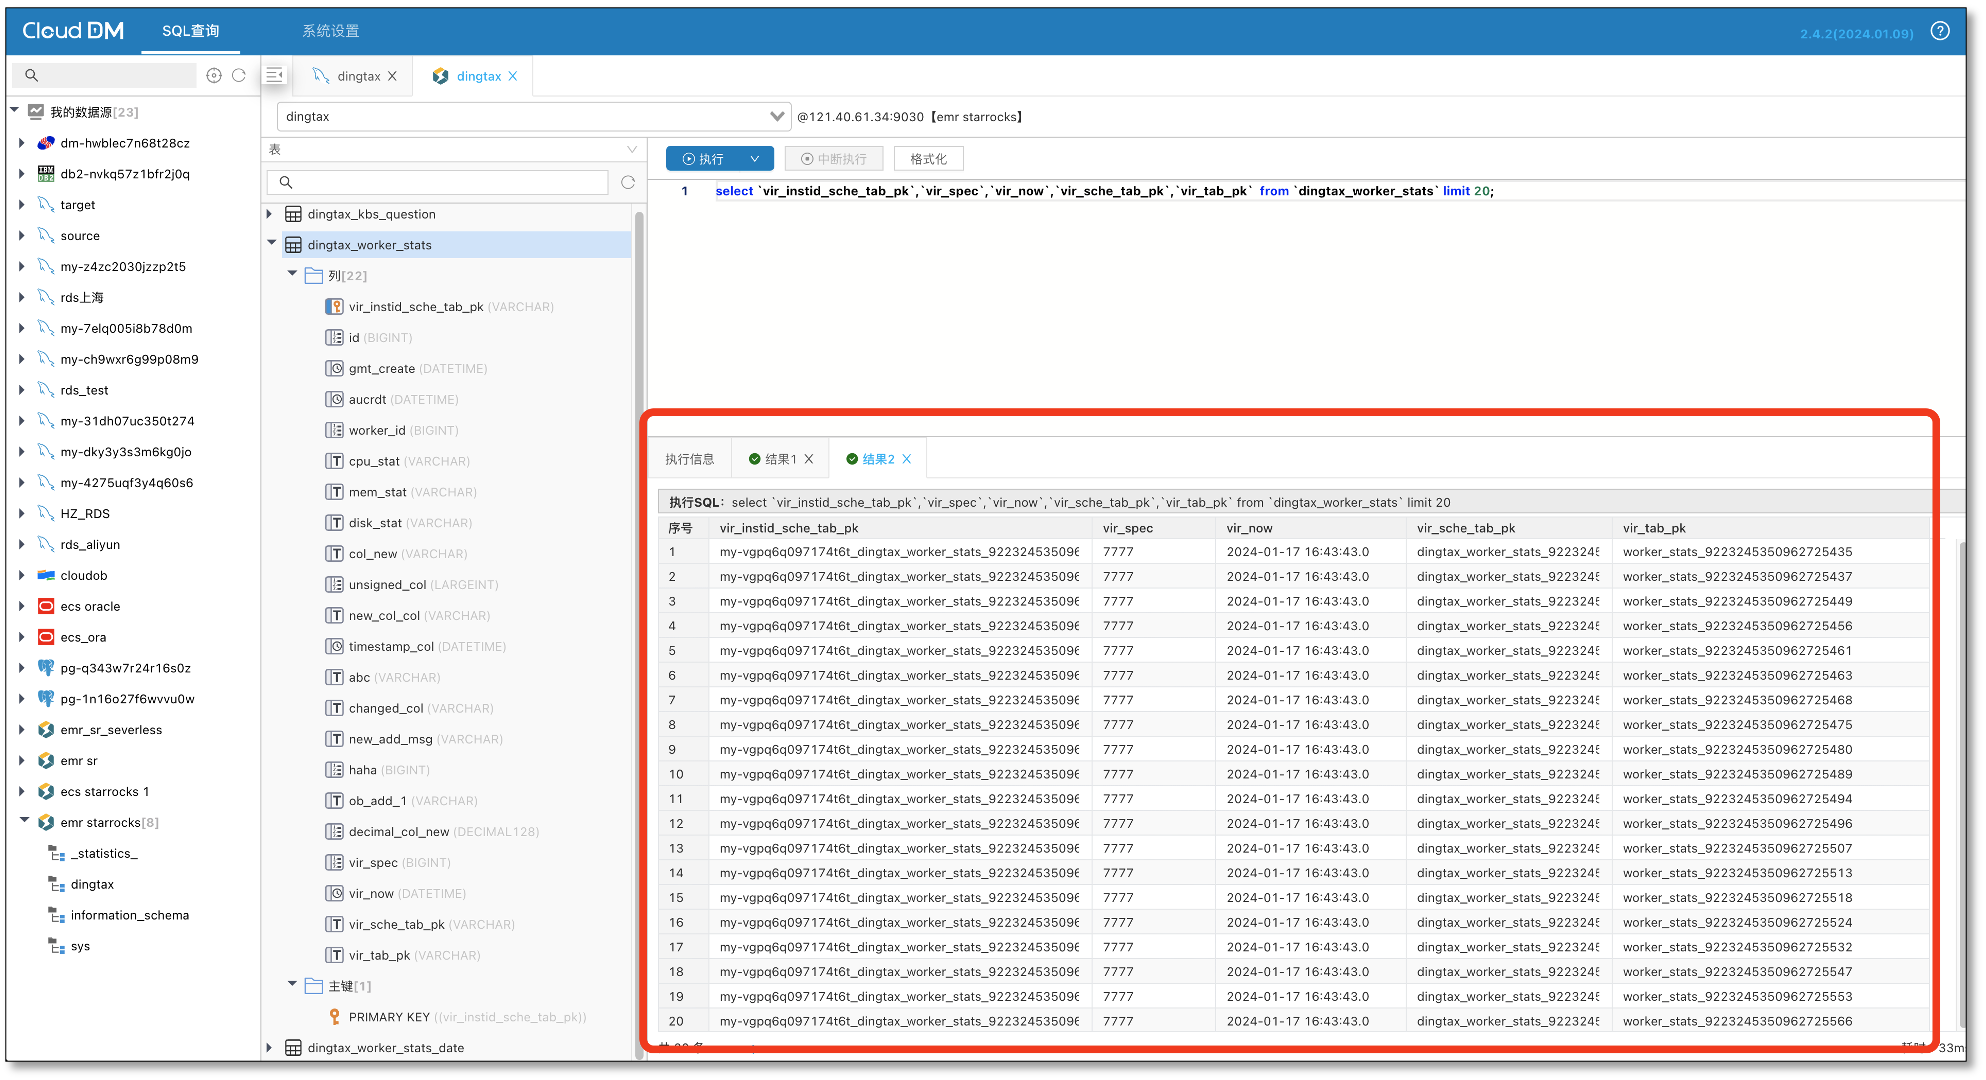Refresh the table list
The width and height of the screenshot is (1986, 1080).
(x=628, y=182)
